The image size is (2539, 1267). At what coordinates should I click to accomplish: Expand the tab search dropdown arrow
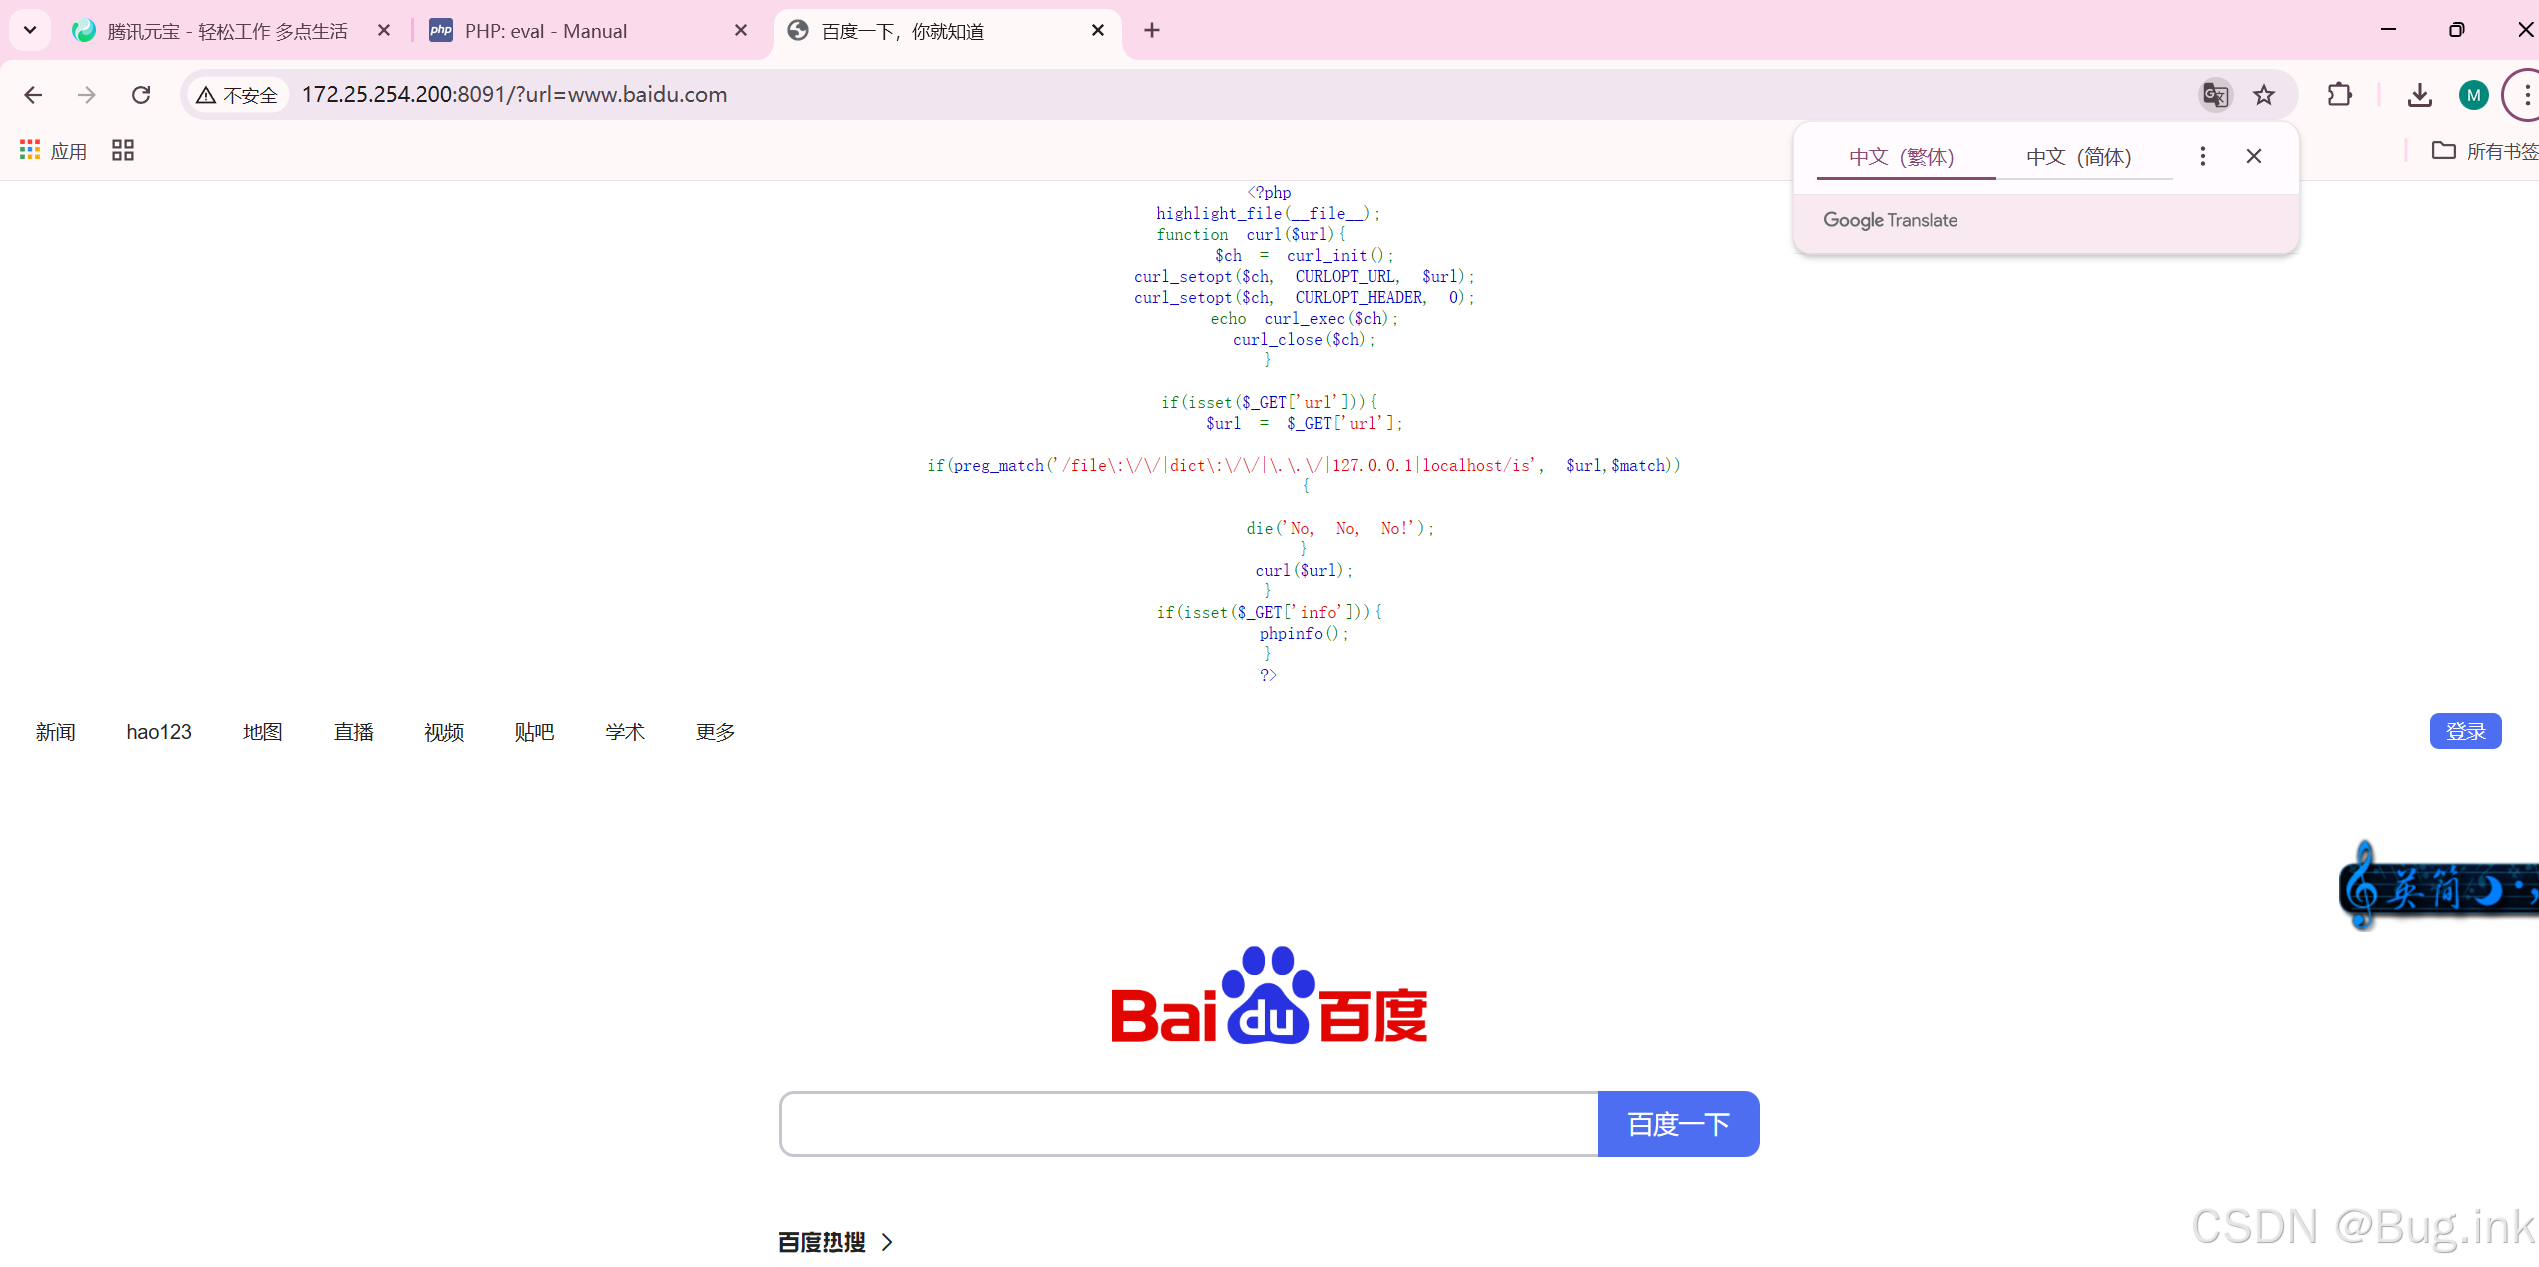pyautogui.click(x=30, y=30)
